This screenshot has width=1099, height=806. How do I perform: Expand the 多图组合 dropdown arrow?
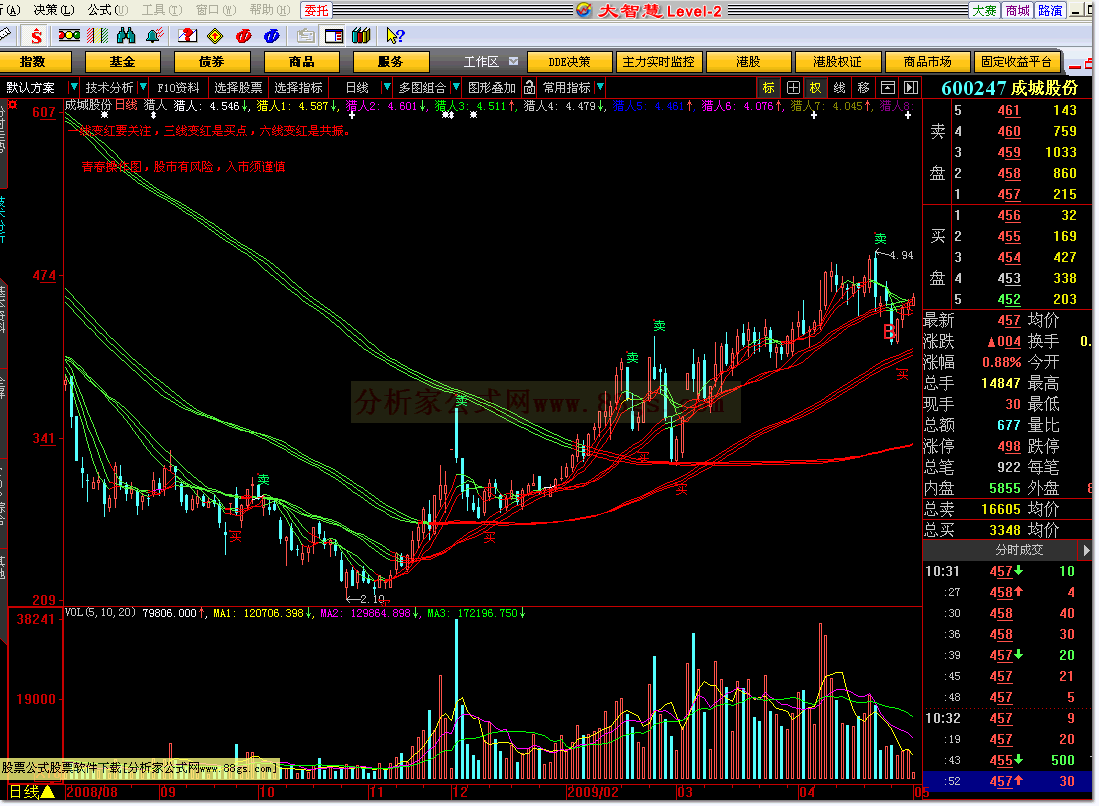point(456,87)
